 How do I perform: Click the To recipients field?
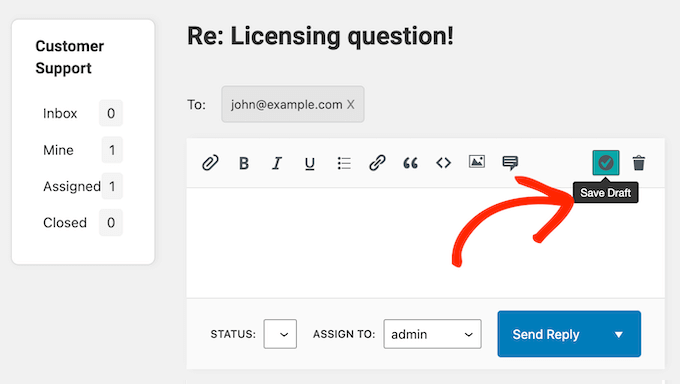click(x=293, y=104)
